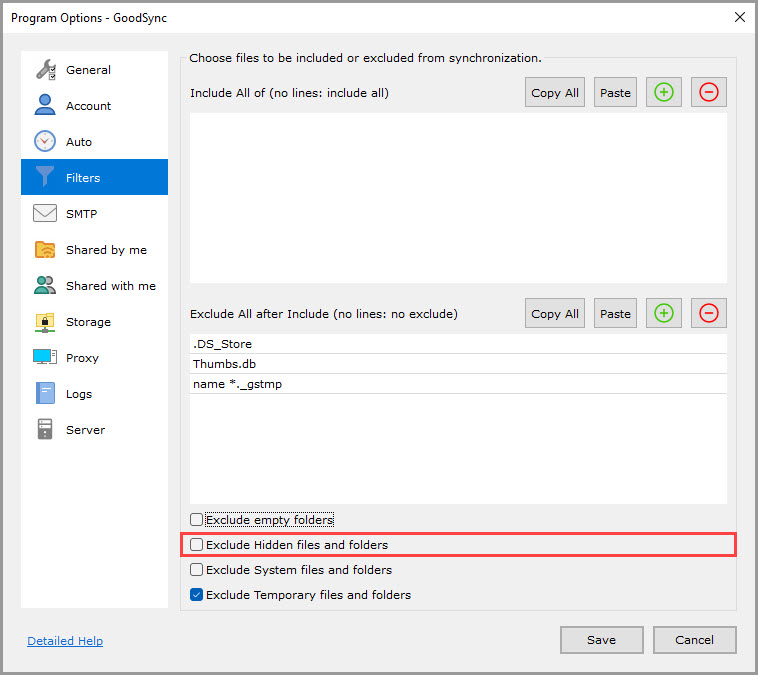Click the General wrench icon in sidebar

point(45,70)
